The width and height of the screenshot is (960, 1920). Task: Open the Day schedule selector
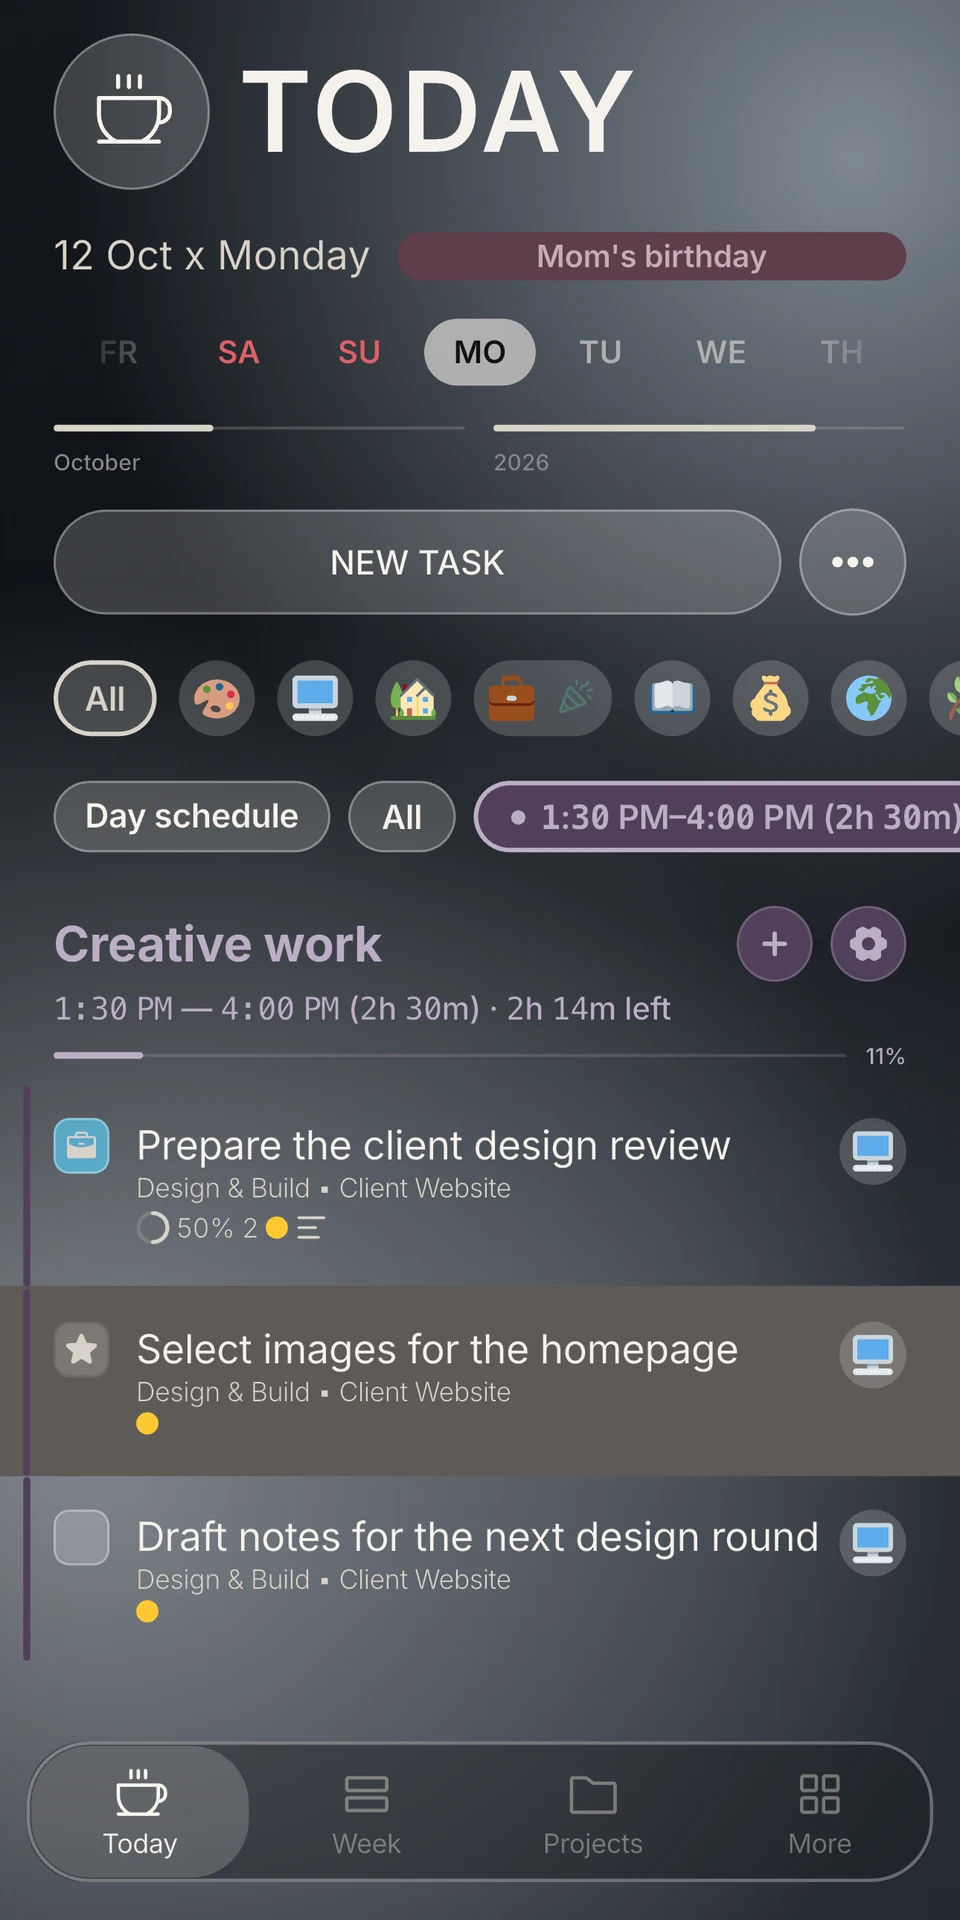(192, 816)
